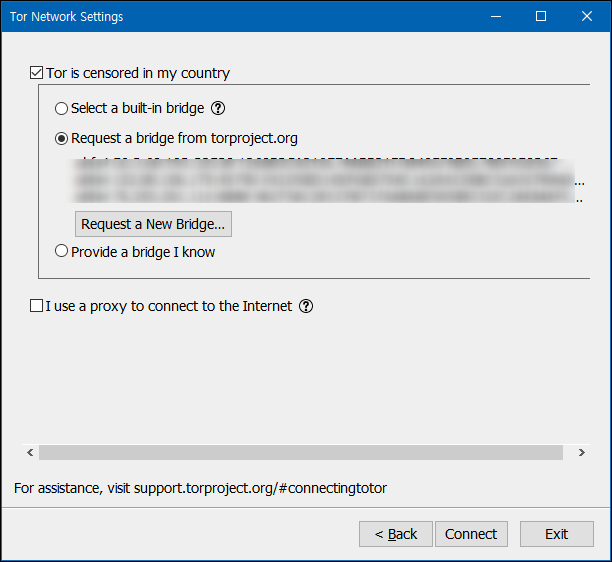Click 'Request a New Bridge...' button

[x=153, y=224]
